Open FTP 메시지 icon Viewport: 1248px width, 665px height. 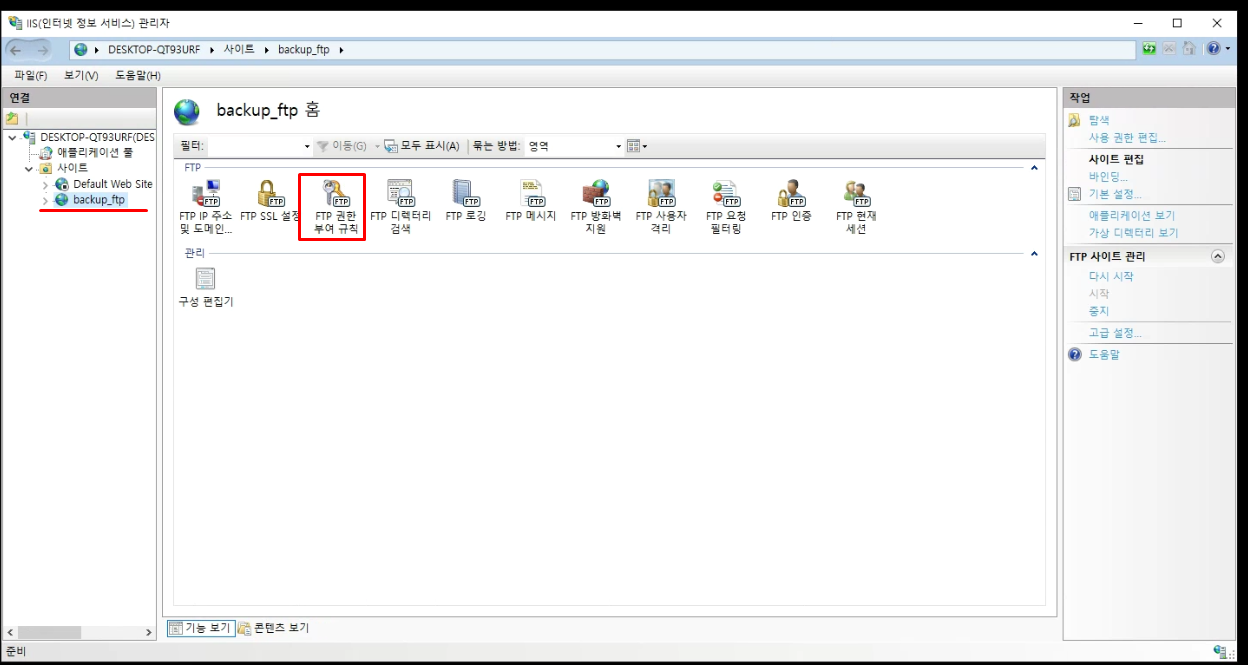(x=531, y=201)
